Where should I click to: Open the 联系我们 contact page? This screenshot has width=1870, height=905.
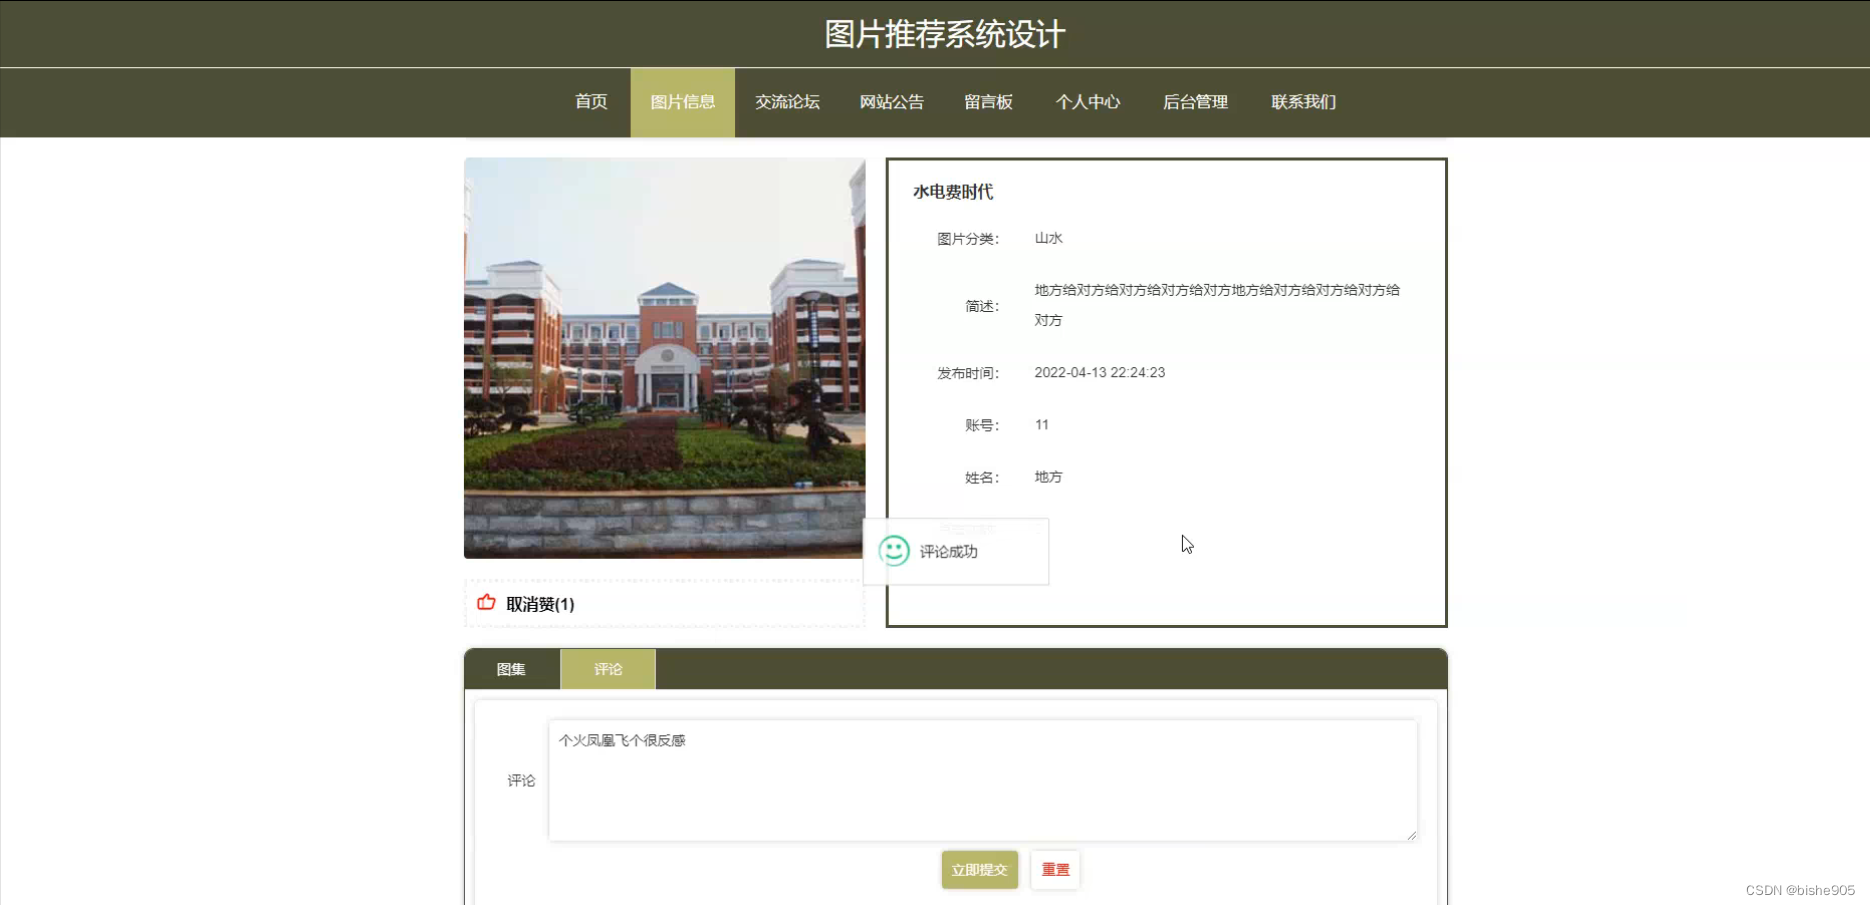pos(1303,101)
